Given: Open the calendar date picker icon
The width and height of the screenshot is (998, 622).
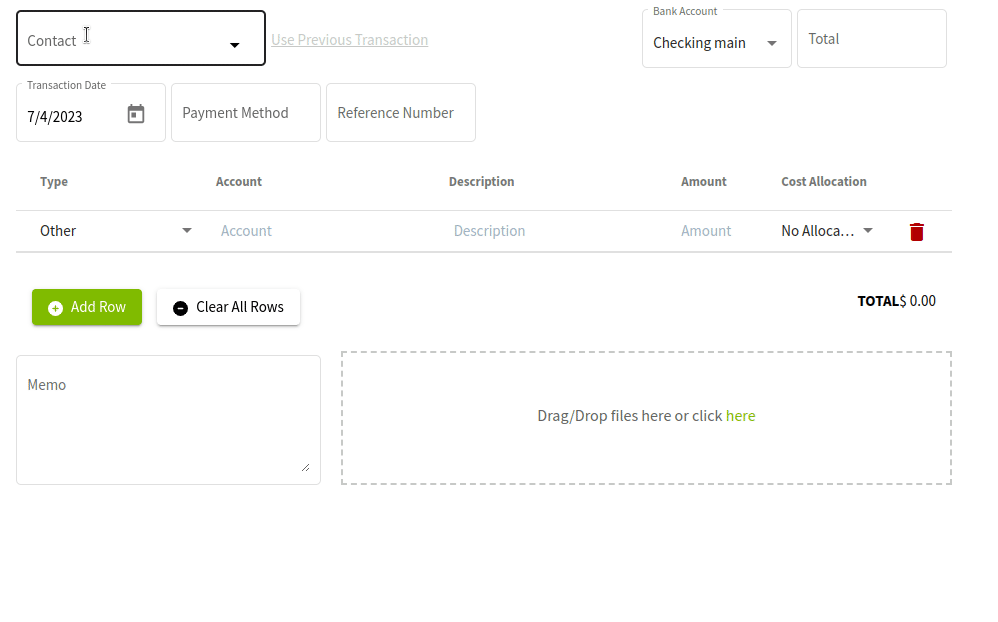Looking at the screenshot, I should tap(136, 115).
